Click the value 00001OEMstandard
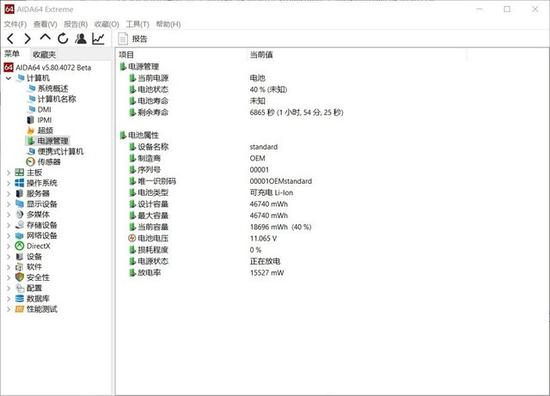The height and width of the screenshot is (396, 550). (281, 181)
